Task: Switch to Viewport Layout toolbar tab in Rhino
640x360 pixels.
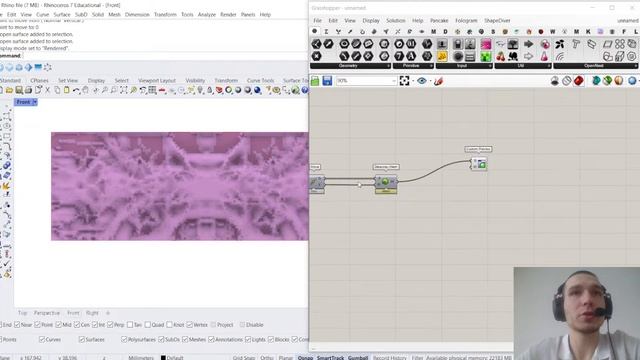Action: click(157, 80)
